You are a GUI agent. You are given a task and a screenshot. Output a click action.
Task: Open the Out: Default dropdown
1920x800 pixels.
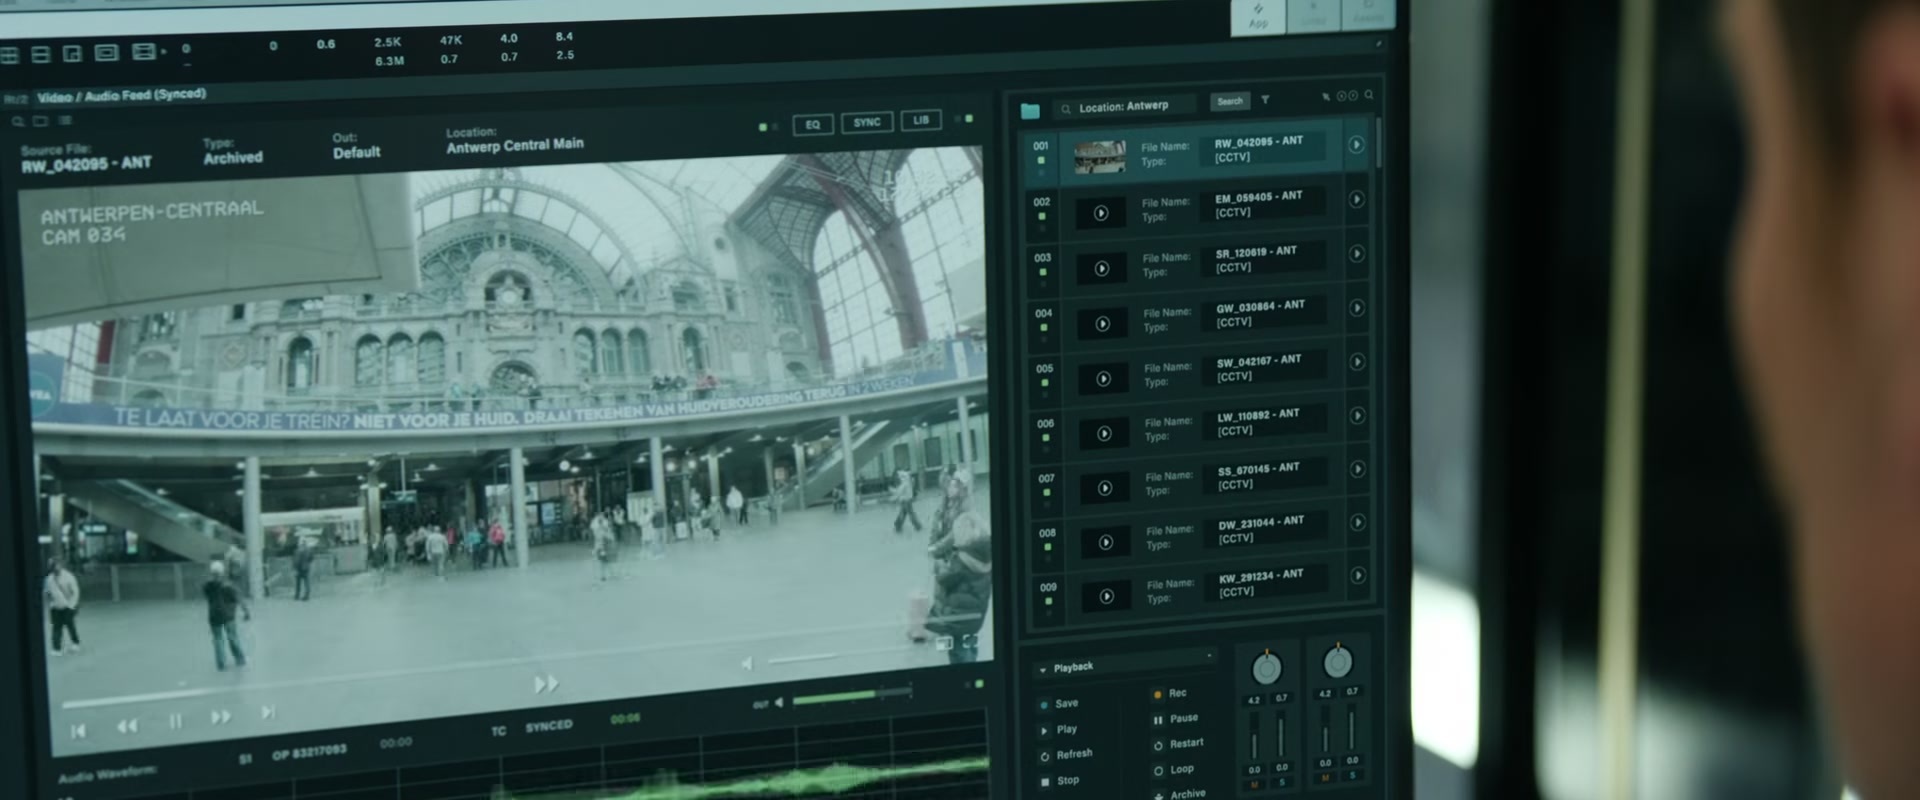pos(356,146)
